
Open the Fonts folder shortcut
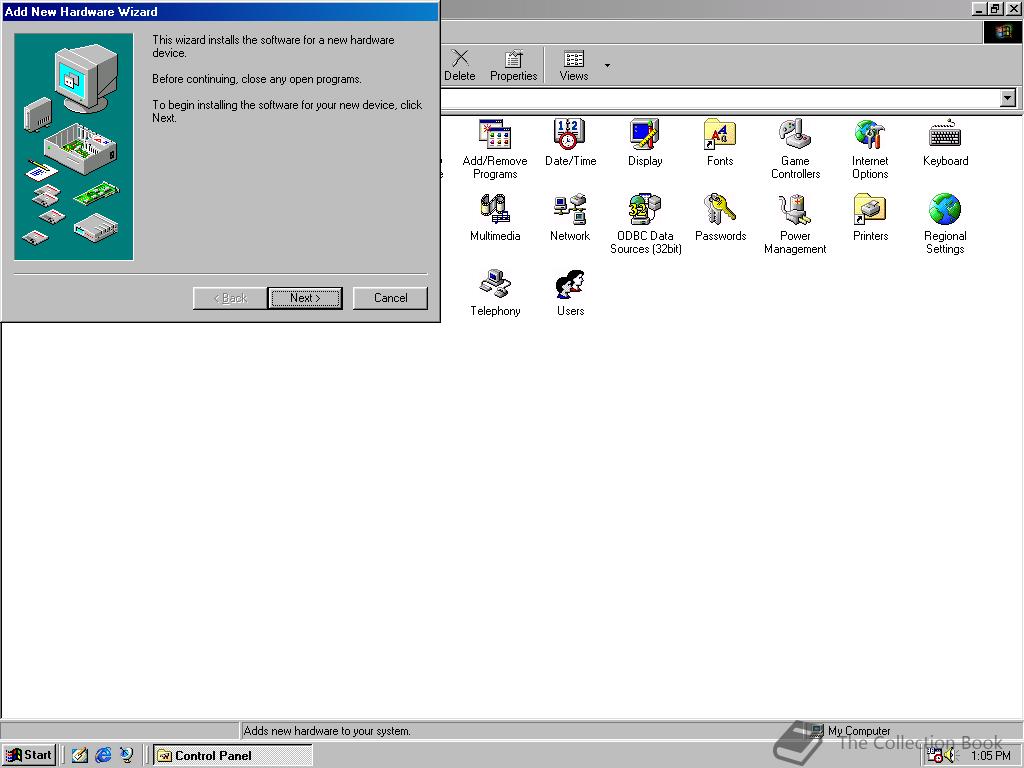coord(720,142)
